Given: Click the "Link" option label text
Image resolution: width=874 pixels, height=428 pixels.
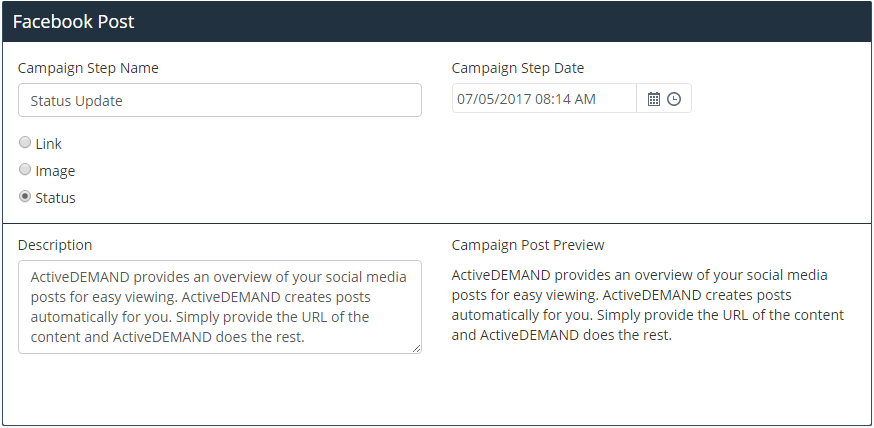Looking at the screenshot, I should (48, 144).
